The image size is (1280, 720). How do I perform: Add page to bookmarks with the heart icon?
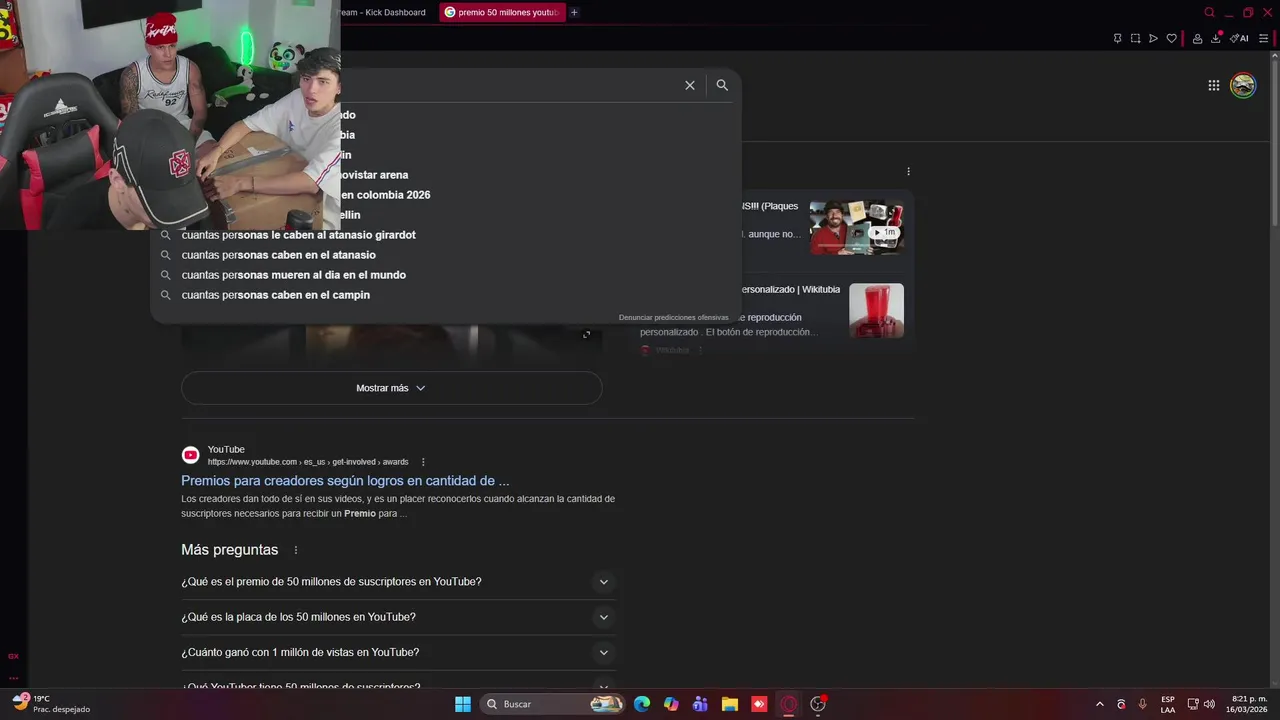tap(1172, 39)
